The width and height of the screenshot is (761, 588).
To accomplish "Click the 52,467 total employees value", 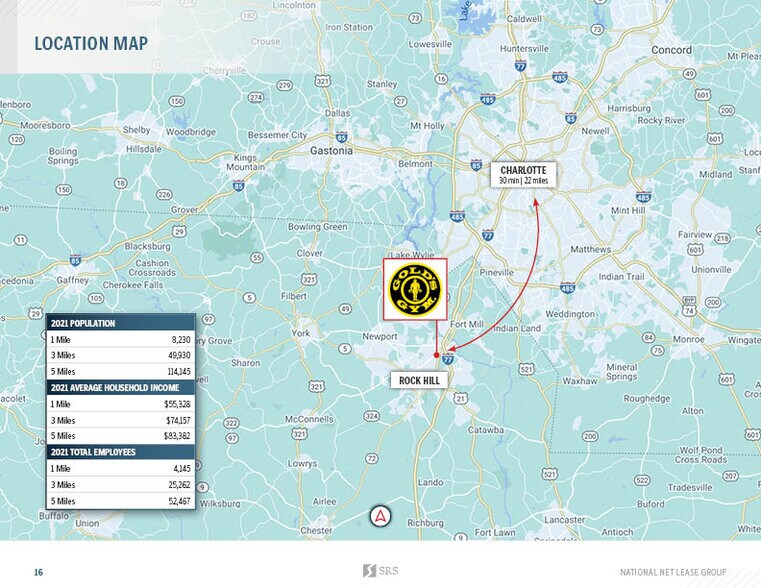I will coord(176,500).
